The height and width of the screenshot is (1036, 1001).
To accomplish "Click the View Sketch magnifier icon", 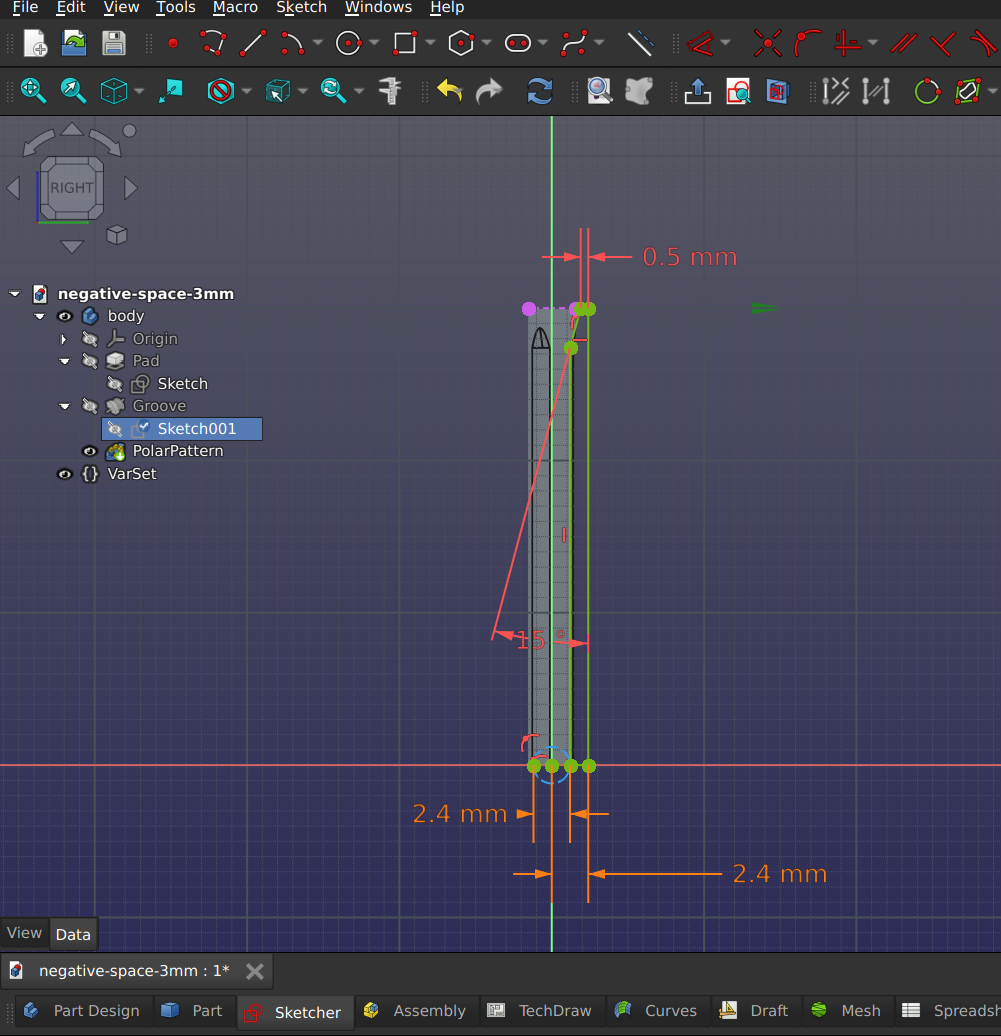I will pyautogui.click(x=738, y=91).
